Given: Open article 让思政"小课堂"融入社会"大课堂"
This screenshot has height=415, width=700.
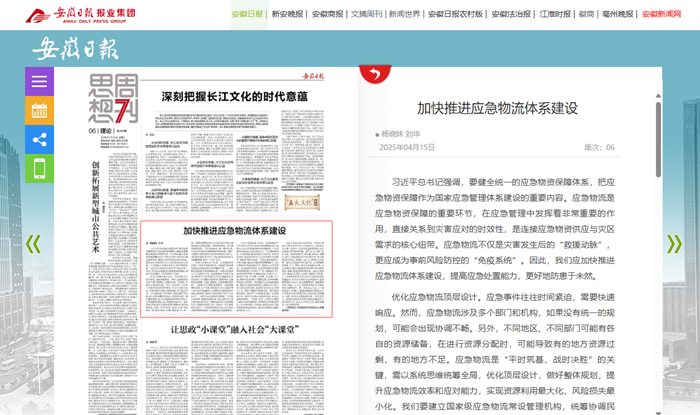Looking at the screenshot, I should [234, 329].
